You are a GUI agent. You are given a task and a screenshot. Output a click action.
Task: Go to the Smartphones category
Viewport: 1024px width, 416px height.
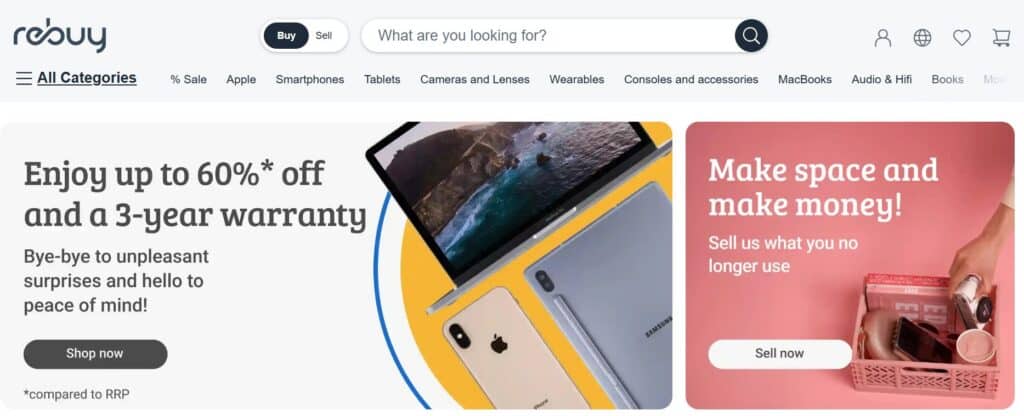point(310,80)
